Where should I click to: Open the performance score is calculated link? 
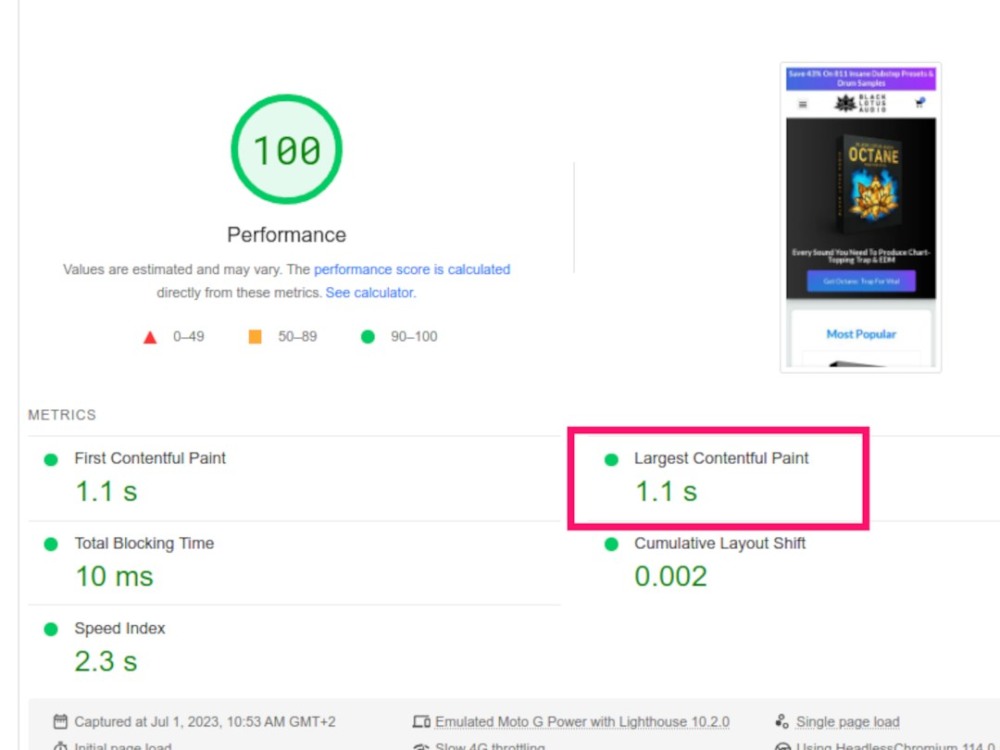(412, 269)
